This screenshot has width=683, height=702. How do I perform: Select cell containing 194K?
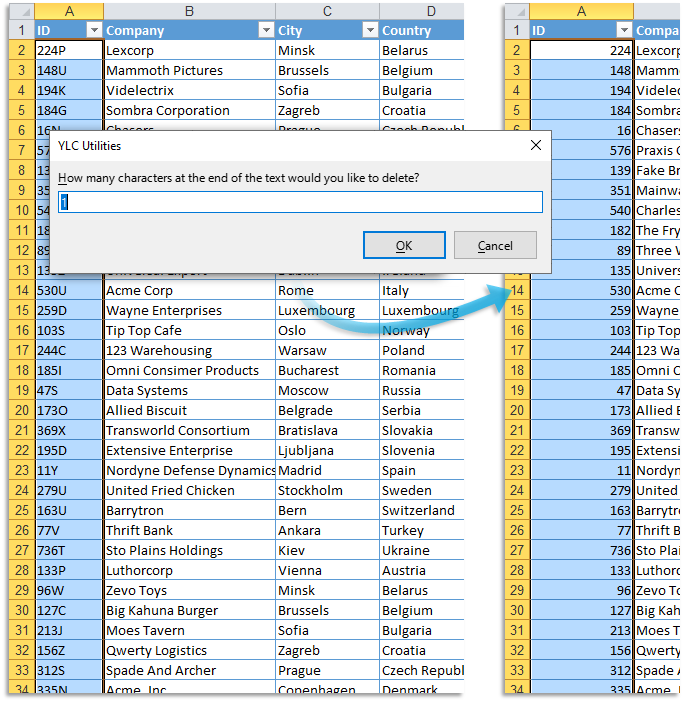[x=69, y=90]
